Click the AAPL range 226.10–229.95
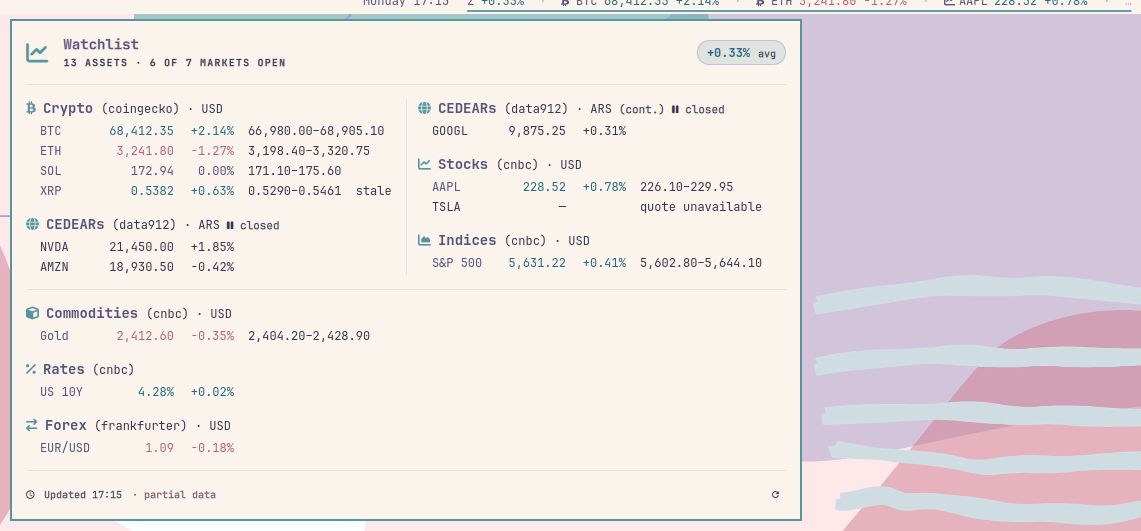 [x=686, y=187]
